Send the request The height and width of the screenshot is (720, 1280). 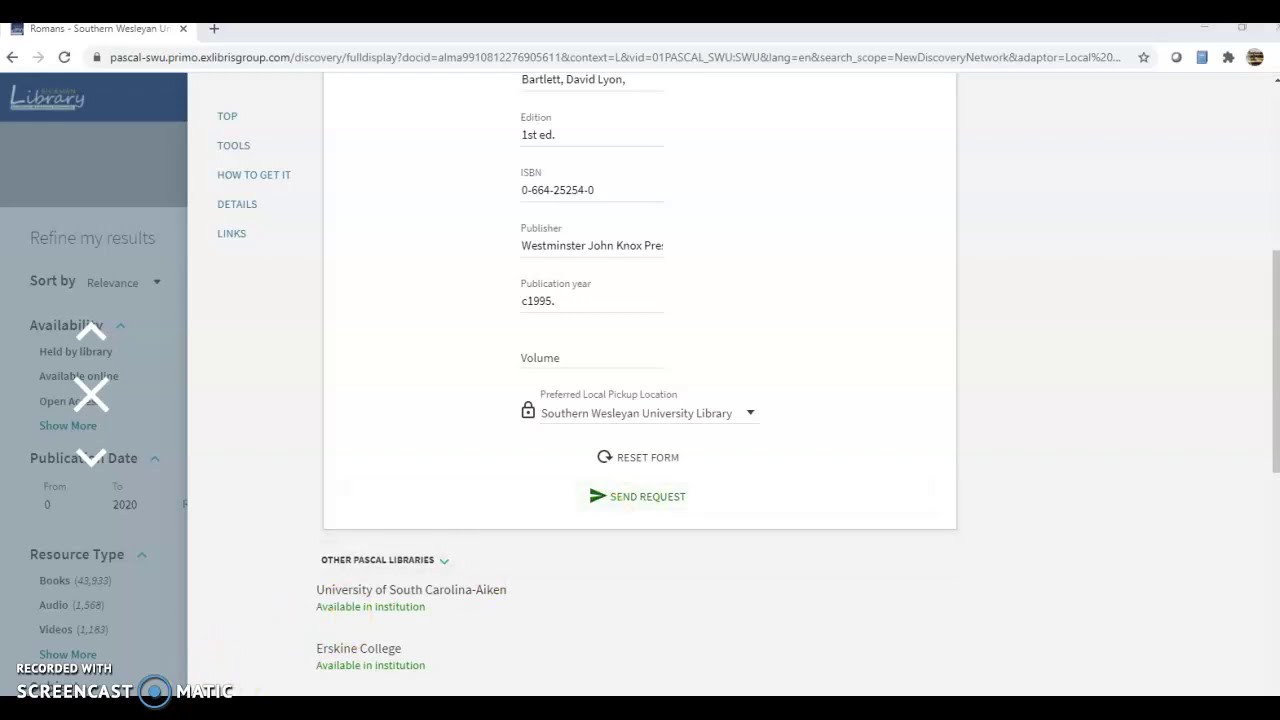638,496
